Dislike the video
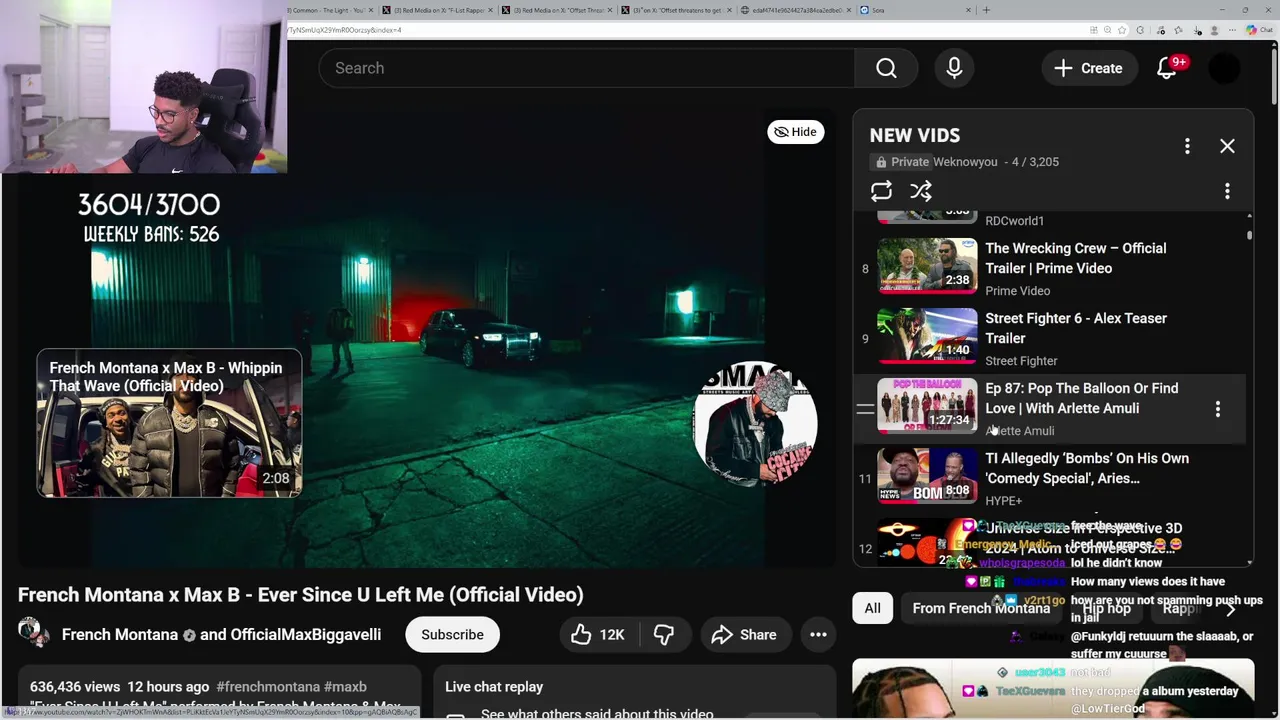This screenshot has width=1280, height=720. pyautogui.click(x=664, y=635)
